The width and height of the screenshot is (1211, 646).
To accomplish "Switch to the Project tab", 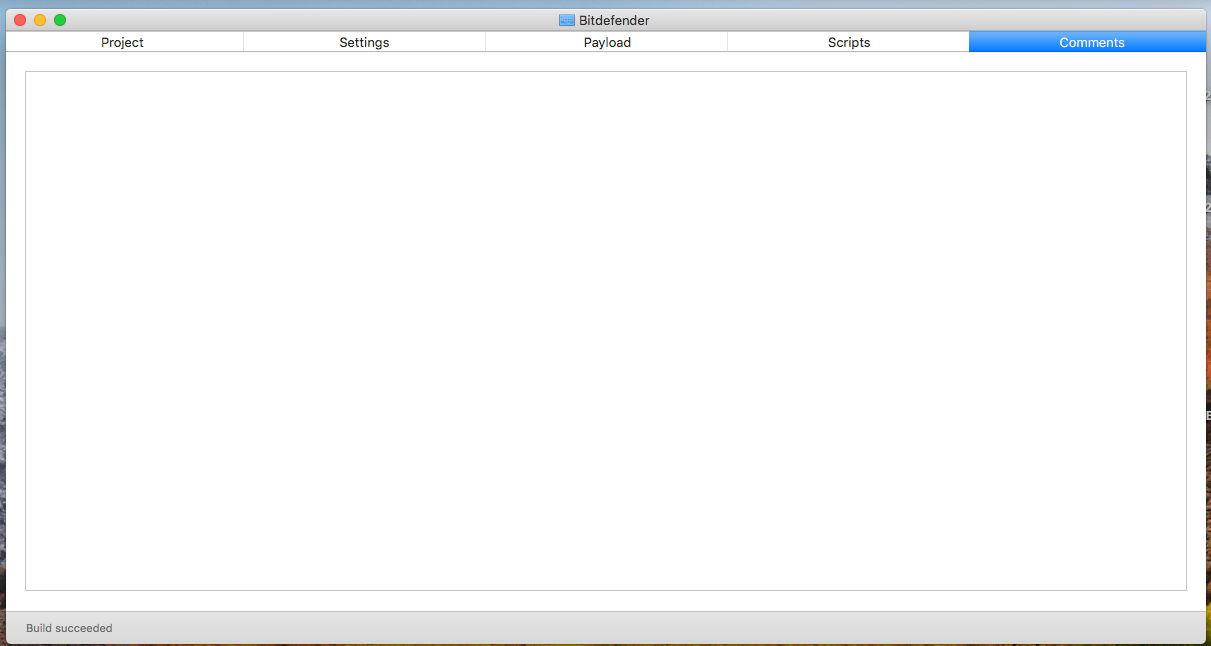I will (x=123, y=42).
